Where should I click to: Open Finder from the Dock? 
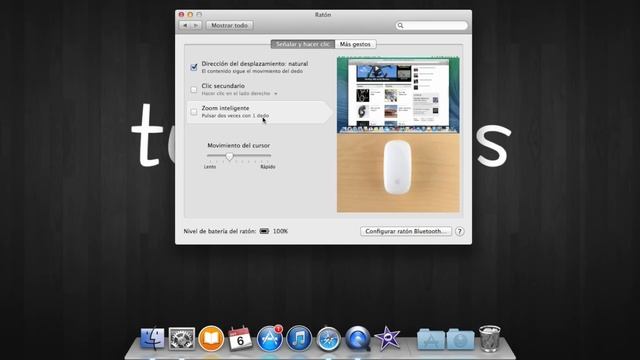[152, 338]
